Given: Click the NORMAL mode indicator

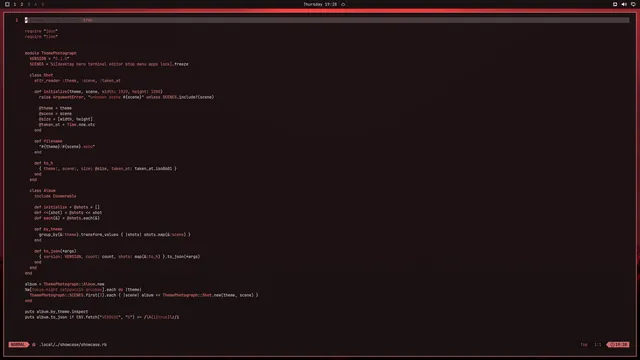Looking at the screenshot, I should point(18,344).
